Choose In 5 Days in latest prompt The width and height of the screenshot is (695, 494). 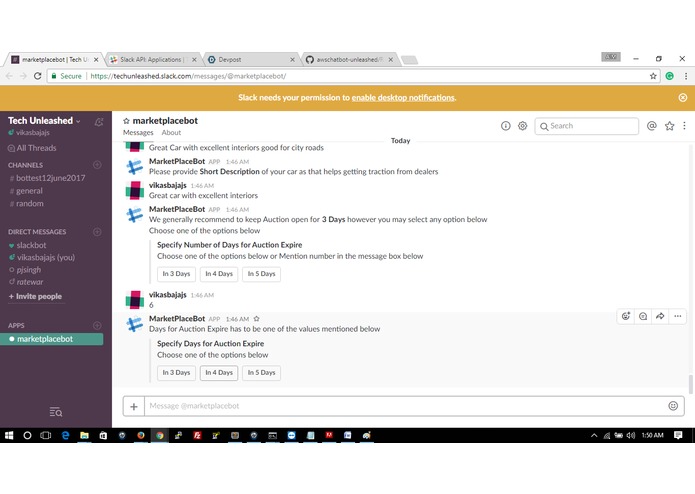[x=262, y=373]
